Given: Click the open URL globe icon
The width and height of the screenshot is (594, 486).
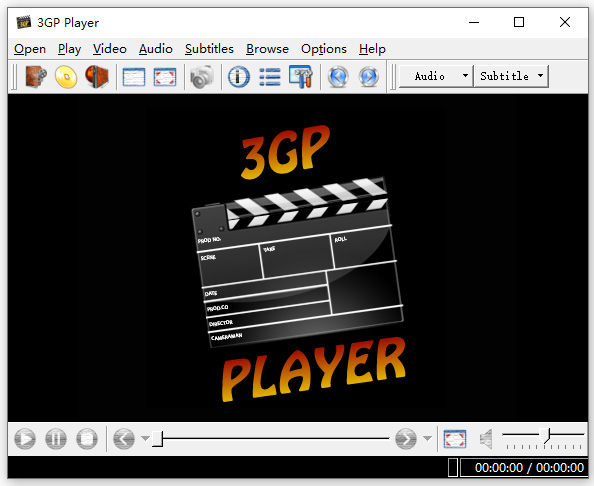Looking at the screenshot, I should [97, 77].
